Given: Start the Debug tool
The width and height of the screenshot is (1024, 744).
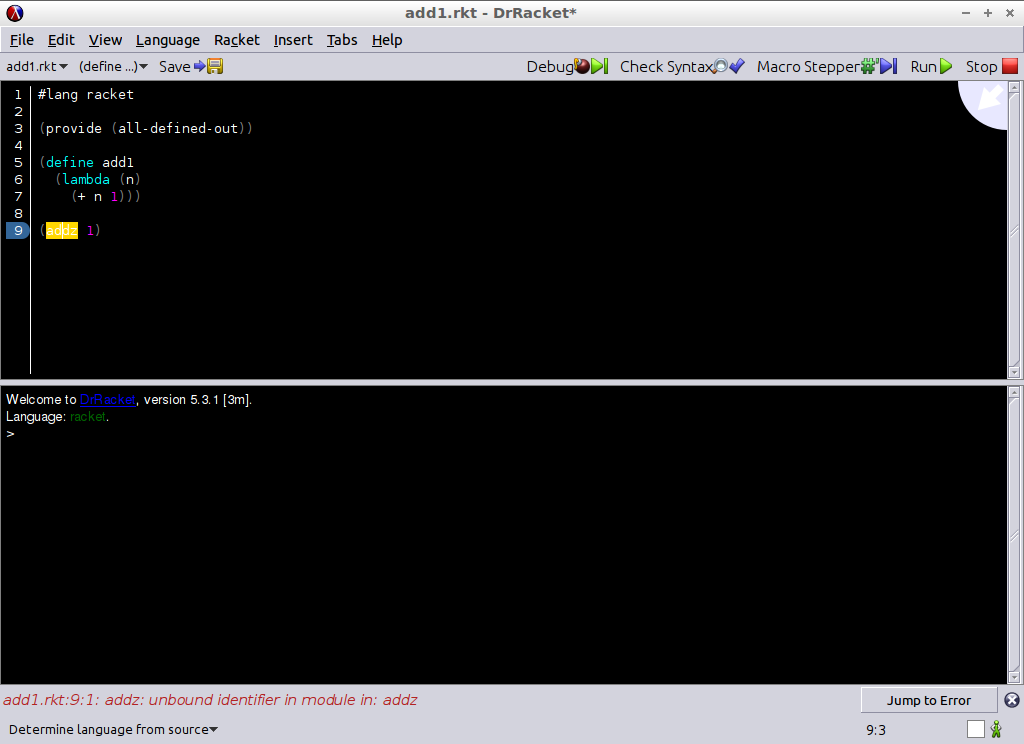Looking at the screenshot, I should click(x=567, y=67).
